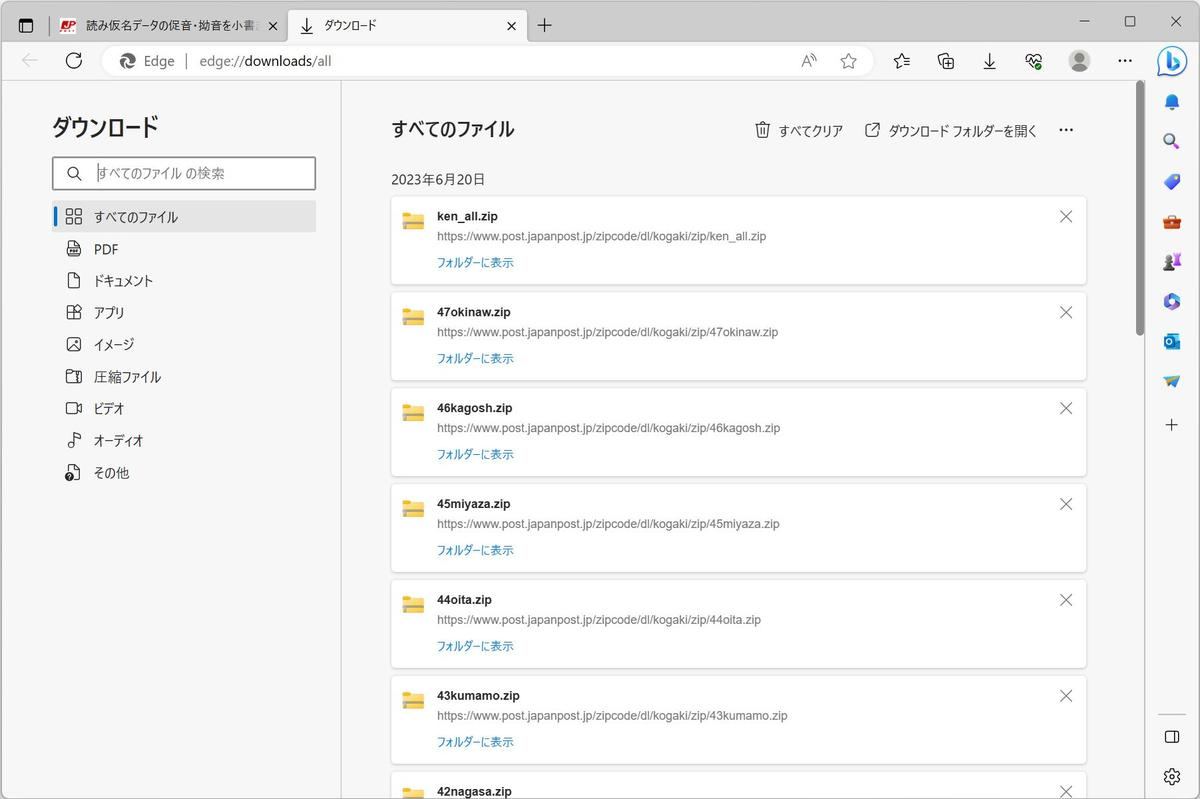The height and width of the screenshot is (799, 1200).
Task: Open more options beside ダウンロード フォルダーを開く
Action: [x=1066, y=130]
